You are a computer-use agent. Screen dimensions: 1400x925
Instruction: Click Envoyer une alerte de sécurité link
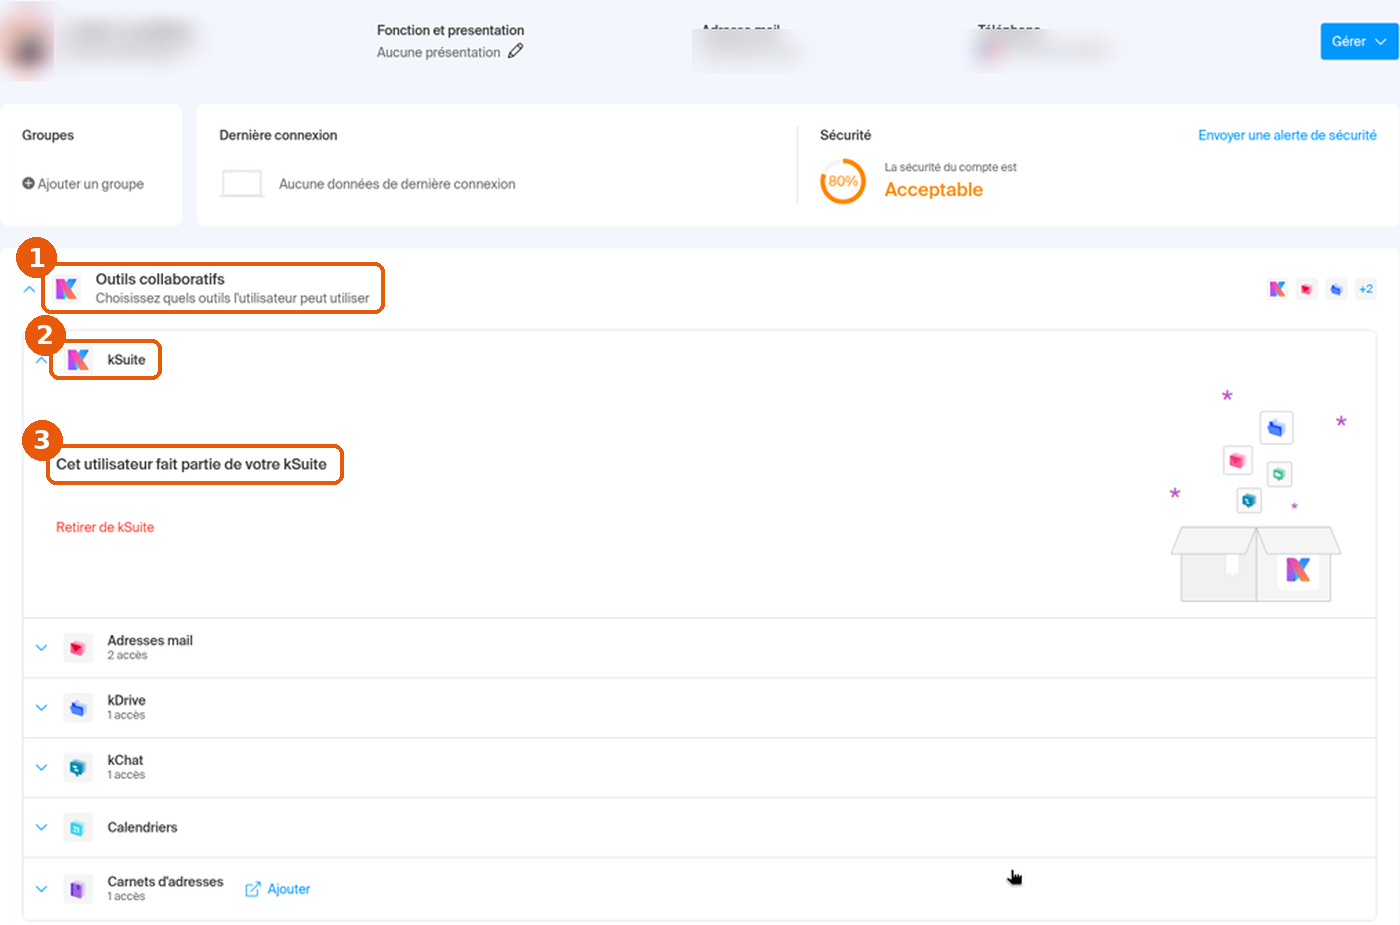(1287, 135)
